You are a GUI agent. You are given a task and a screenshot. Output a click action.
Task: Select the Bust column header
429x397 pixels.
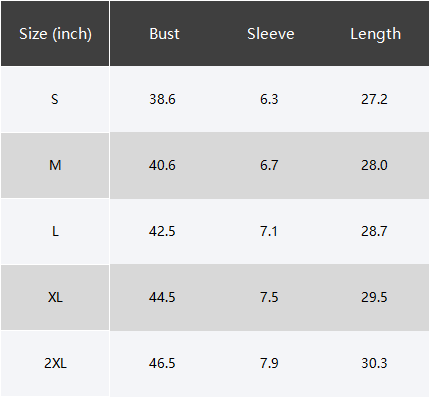coord(164,34)
